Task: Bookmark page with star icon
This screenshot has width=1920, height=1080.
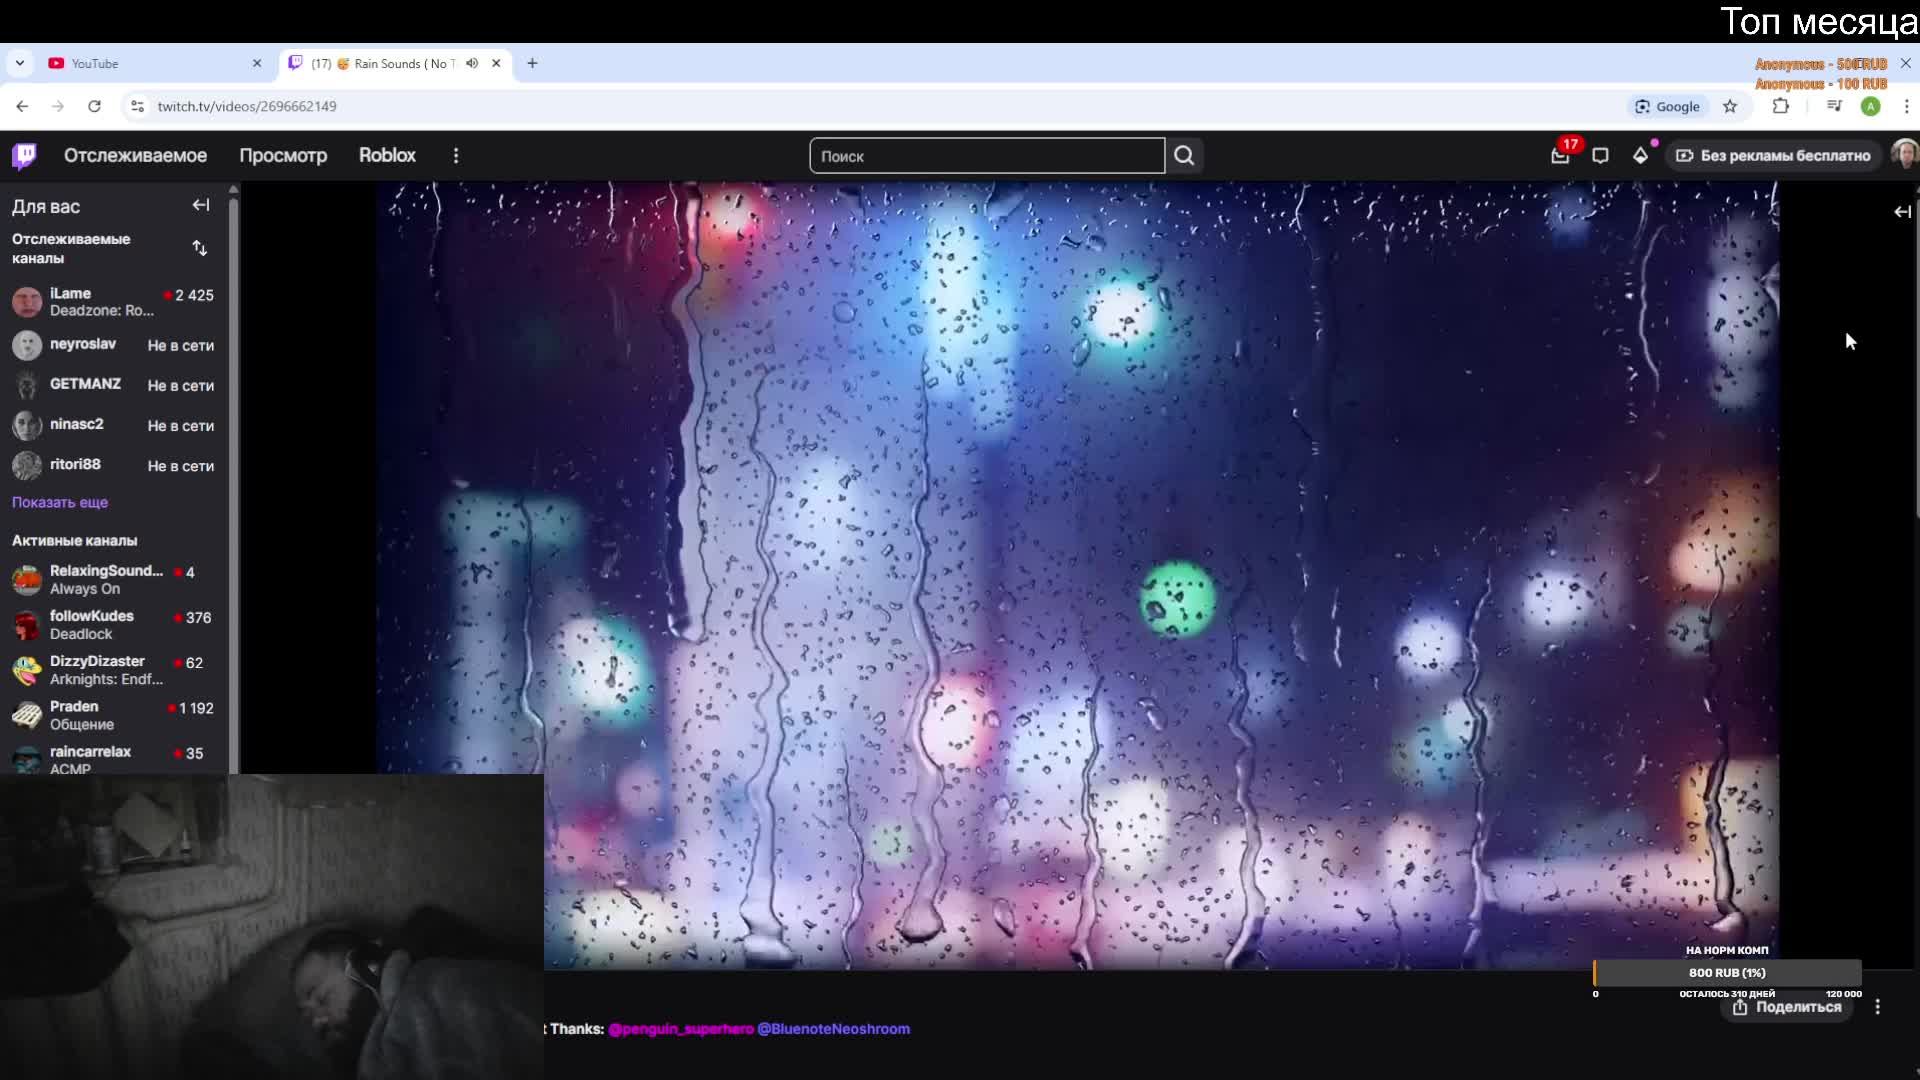Action: coord(1730,106)
